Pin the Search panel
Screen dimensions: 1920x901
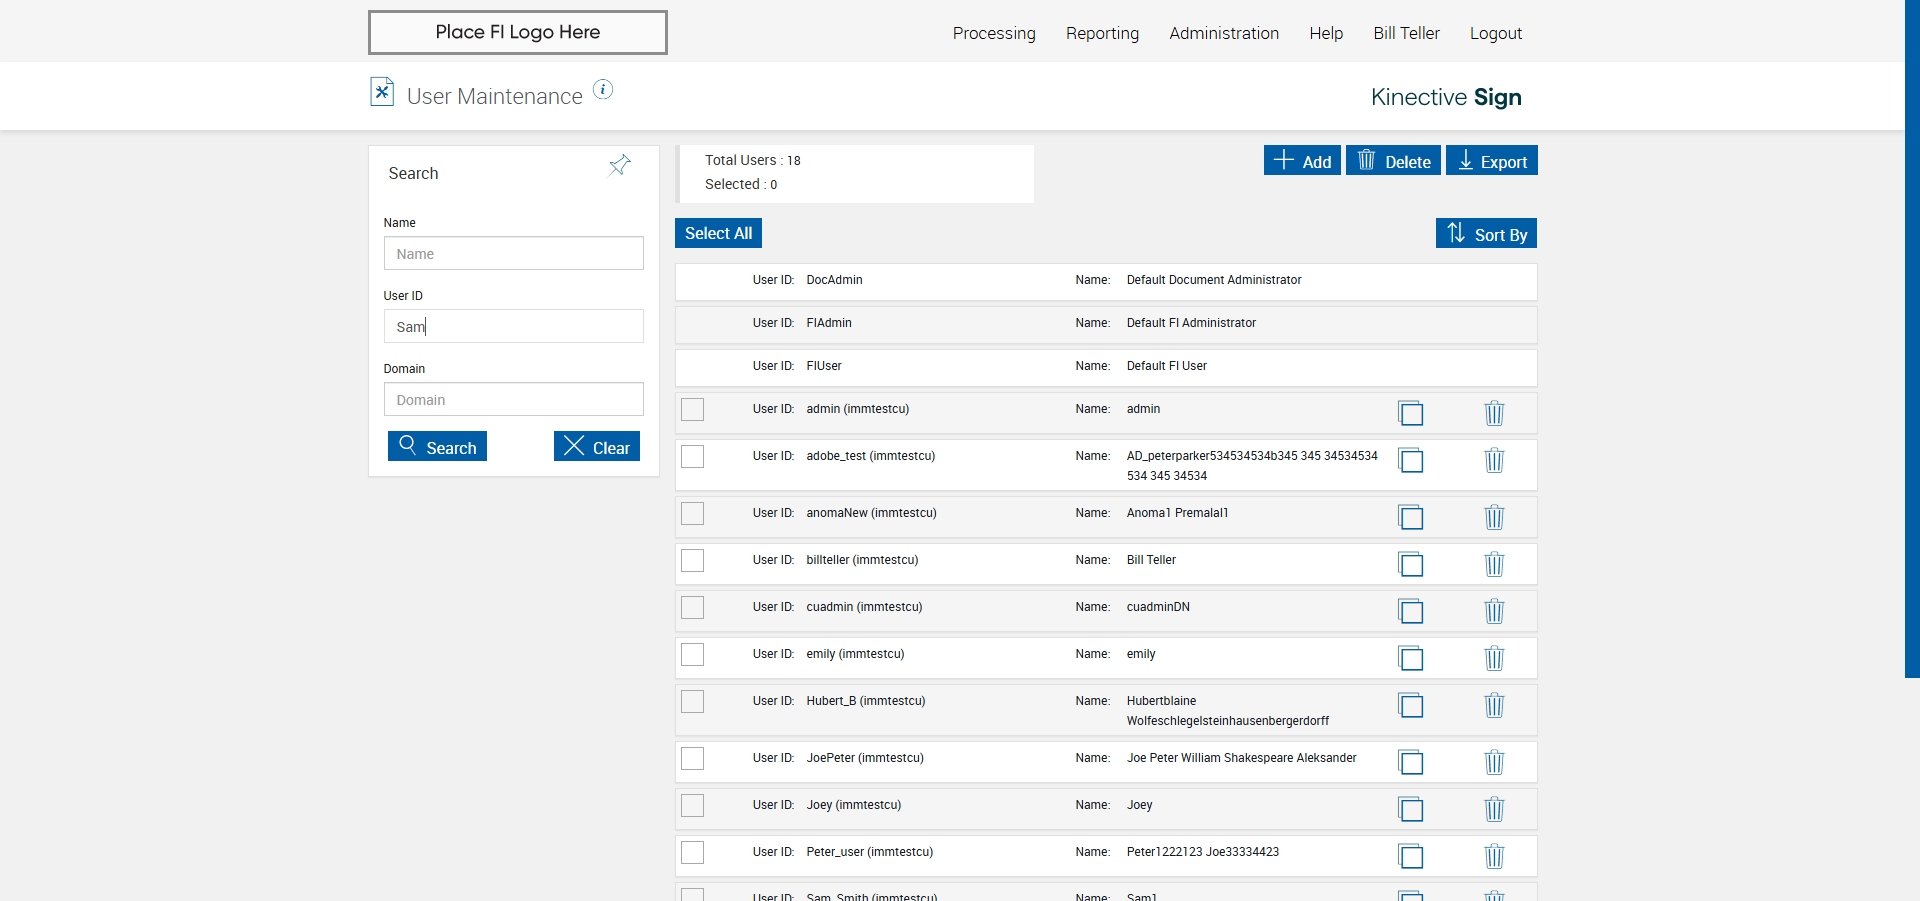pyautogui.click(x=620, y=165)
